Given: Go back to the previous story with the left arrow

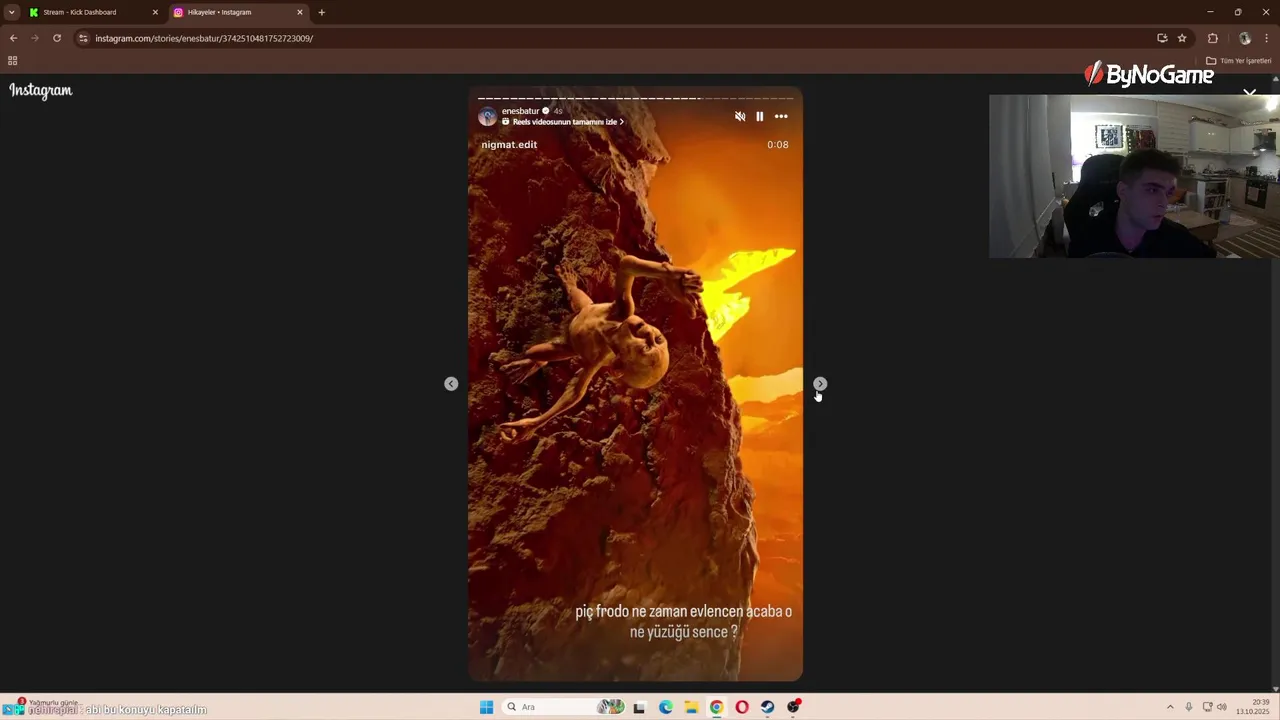Looking at the screenshot, I should [451, 384].
